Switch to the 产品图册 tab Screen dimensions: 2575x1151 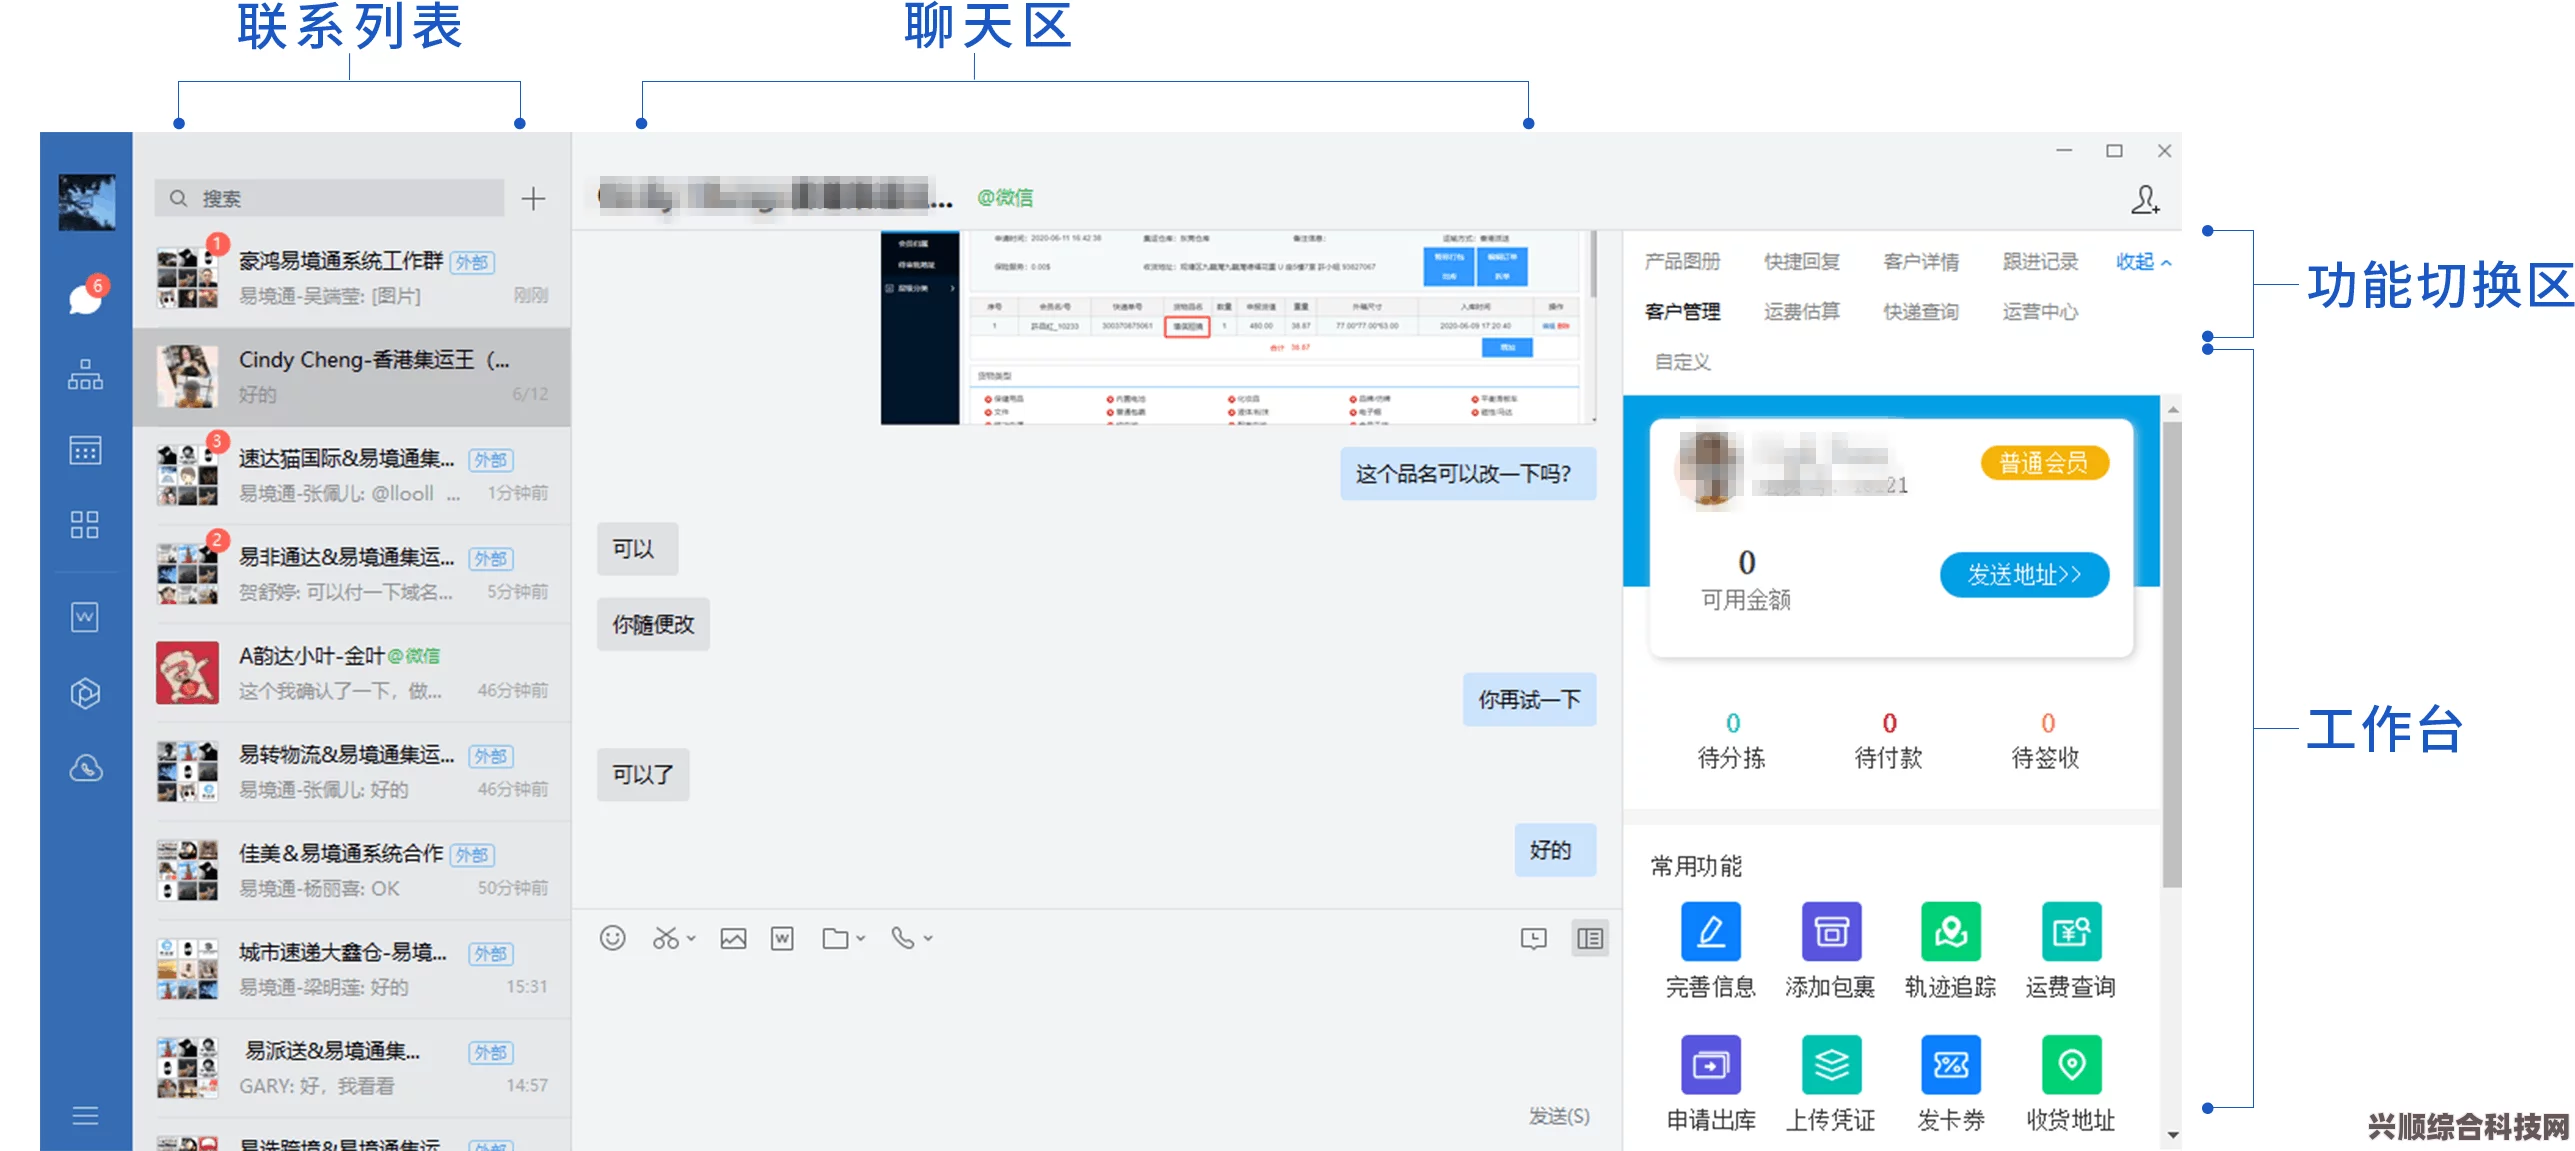(1682, 262)
